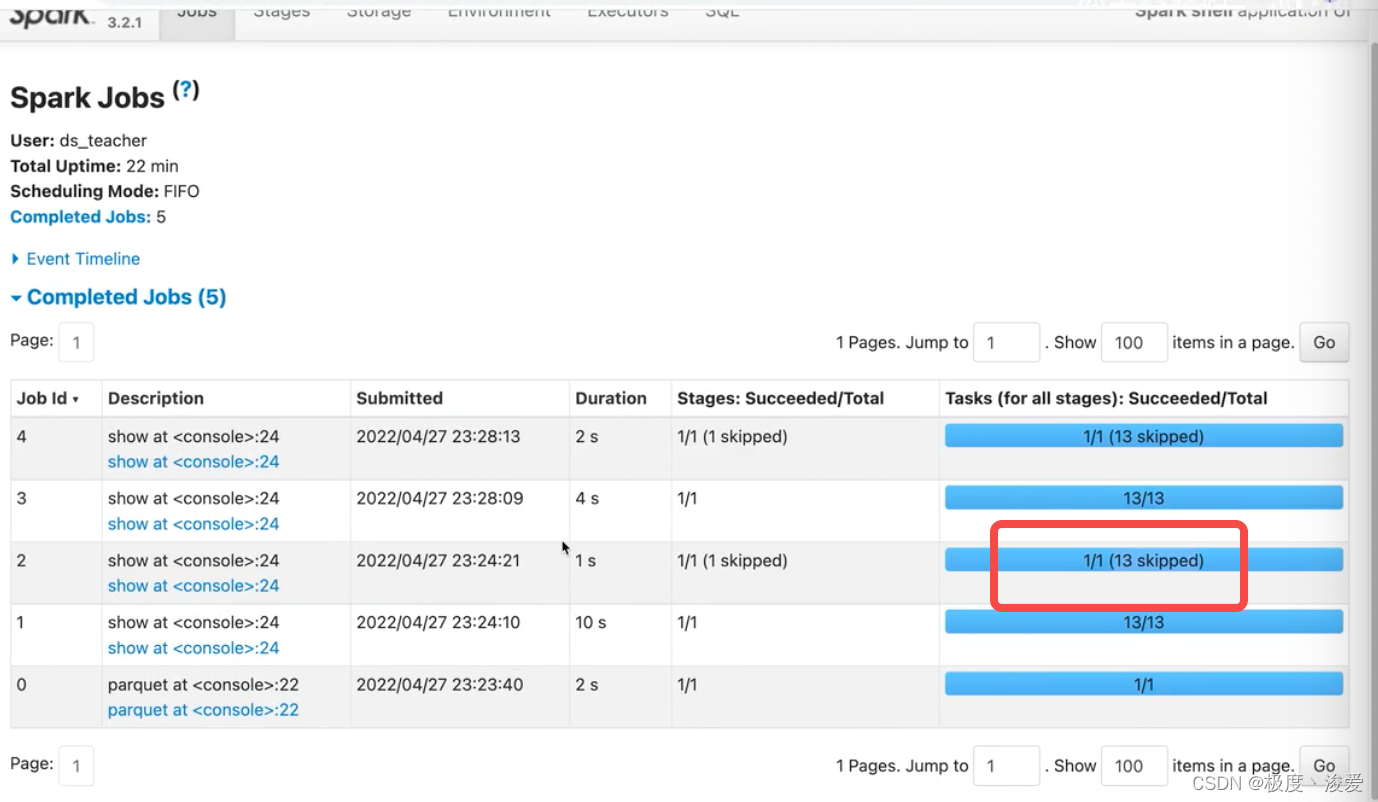
Task: Click submitted time 2022/04/27 23:24:21
Action: (x=438, y=560)
